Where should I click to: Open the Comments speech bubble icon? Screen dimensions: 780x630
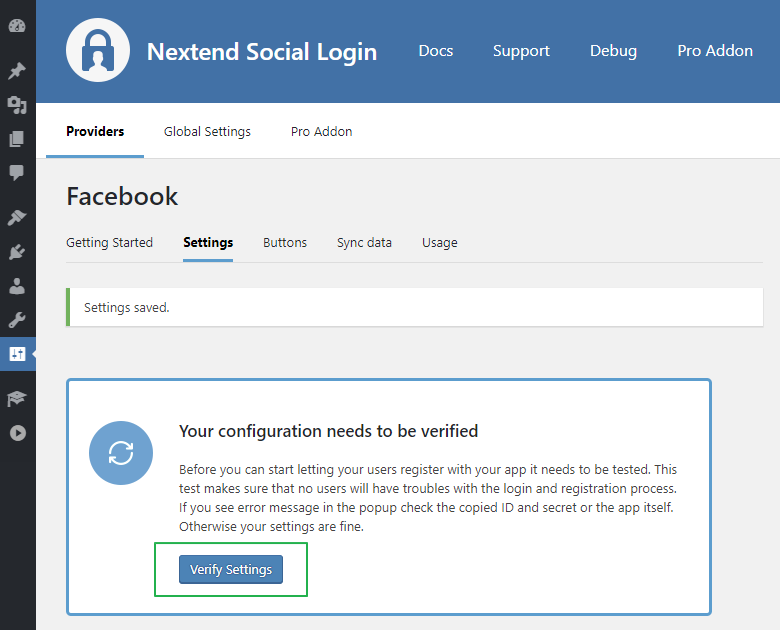(17, 173)
